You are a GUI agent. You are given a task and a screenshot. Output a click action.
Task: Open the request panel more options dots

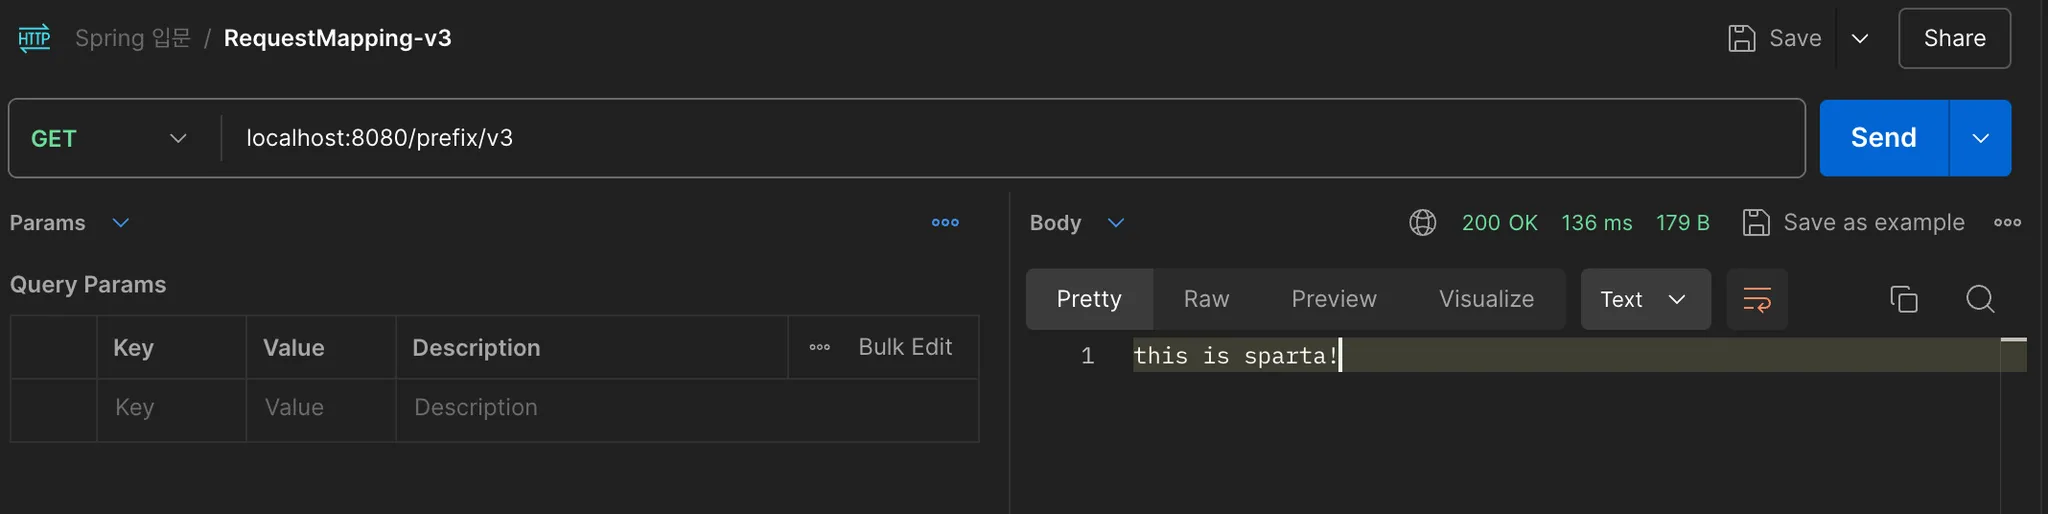click(x=945, y=222)
